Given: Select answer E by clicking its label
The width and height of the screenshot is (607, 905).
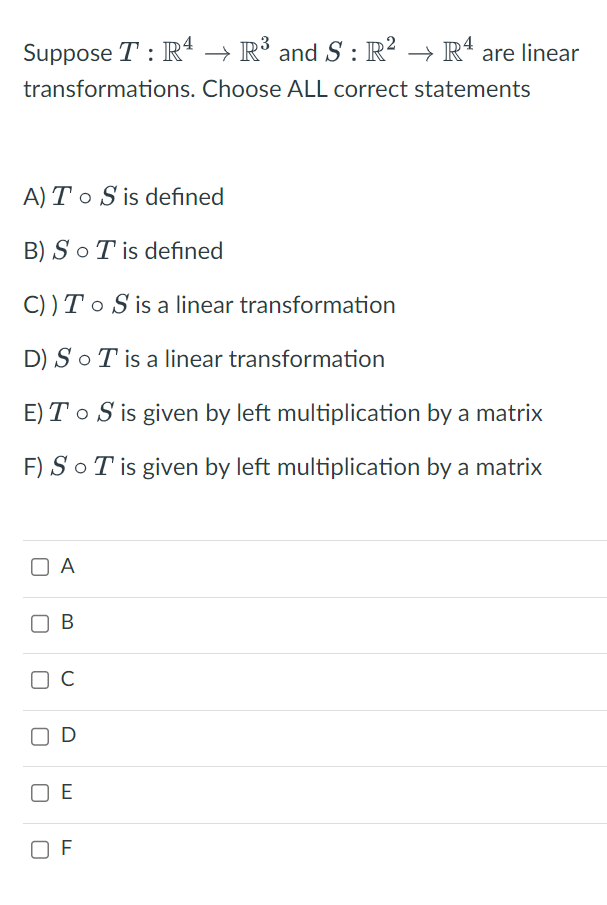Looking at the screenshot, I should (66, 792).
